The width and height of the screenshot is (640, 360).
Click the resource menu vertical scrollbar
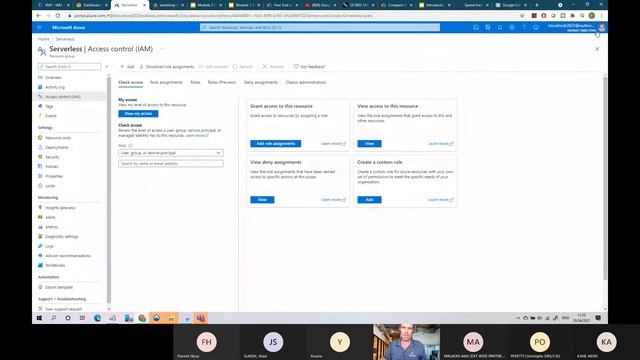tap(109, 190)
